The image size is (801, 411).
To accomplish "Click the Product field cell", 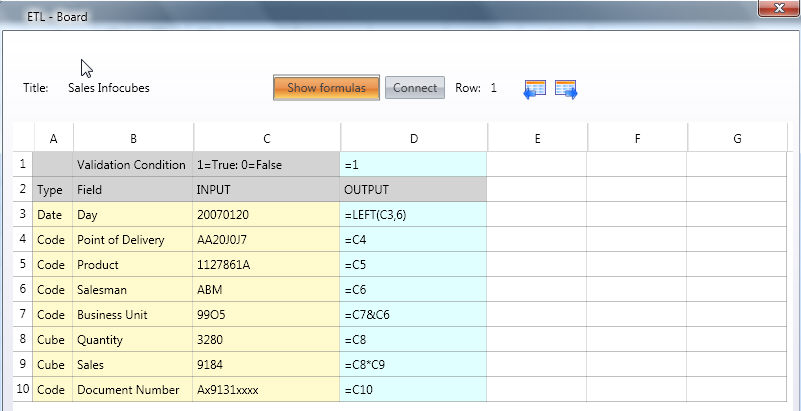I will coord(133,264).
